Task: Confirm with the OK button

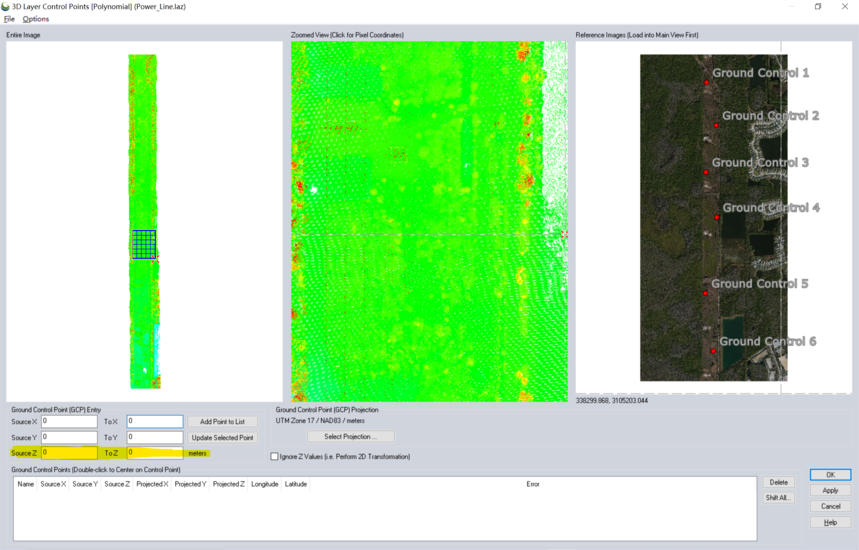Action: pyautogui.click(x=831, y=474)
